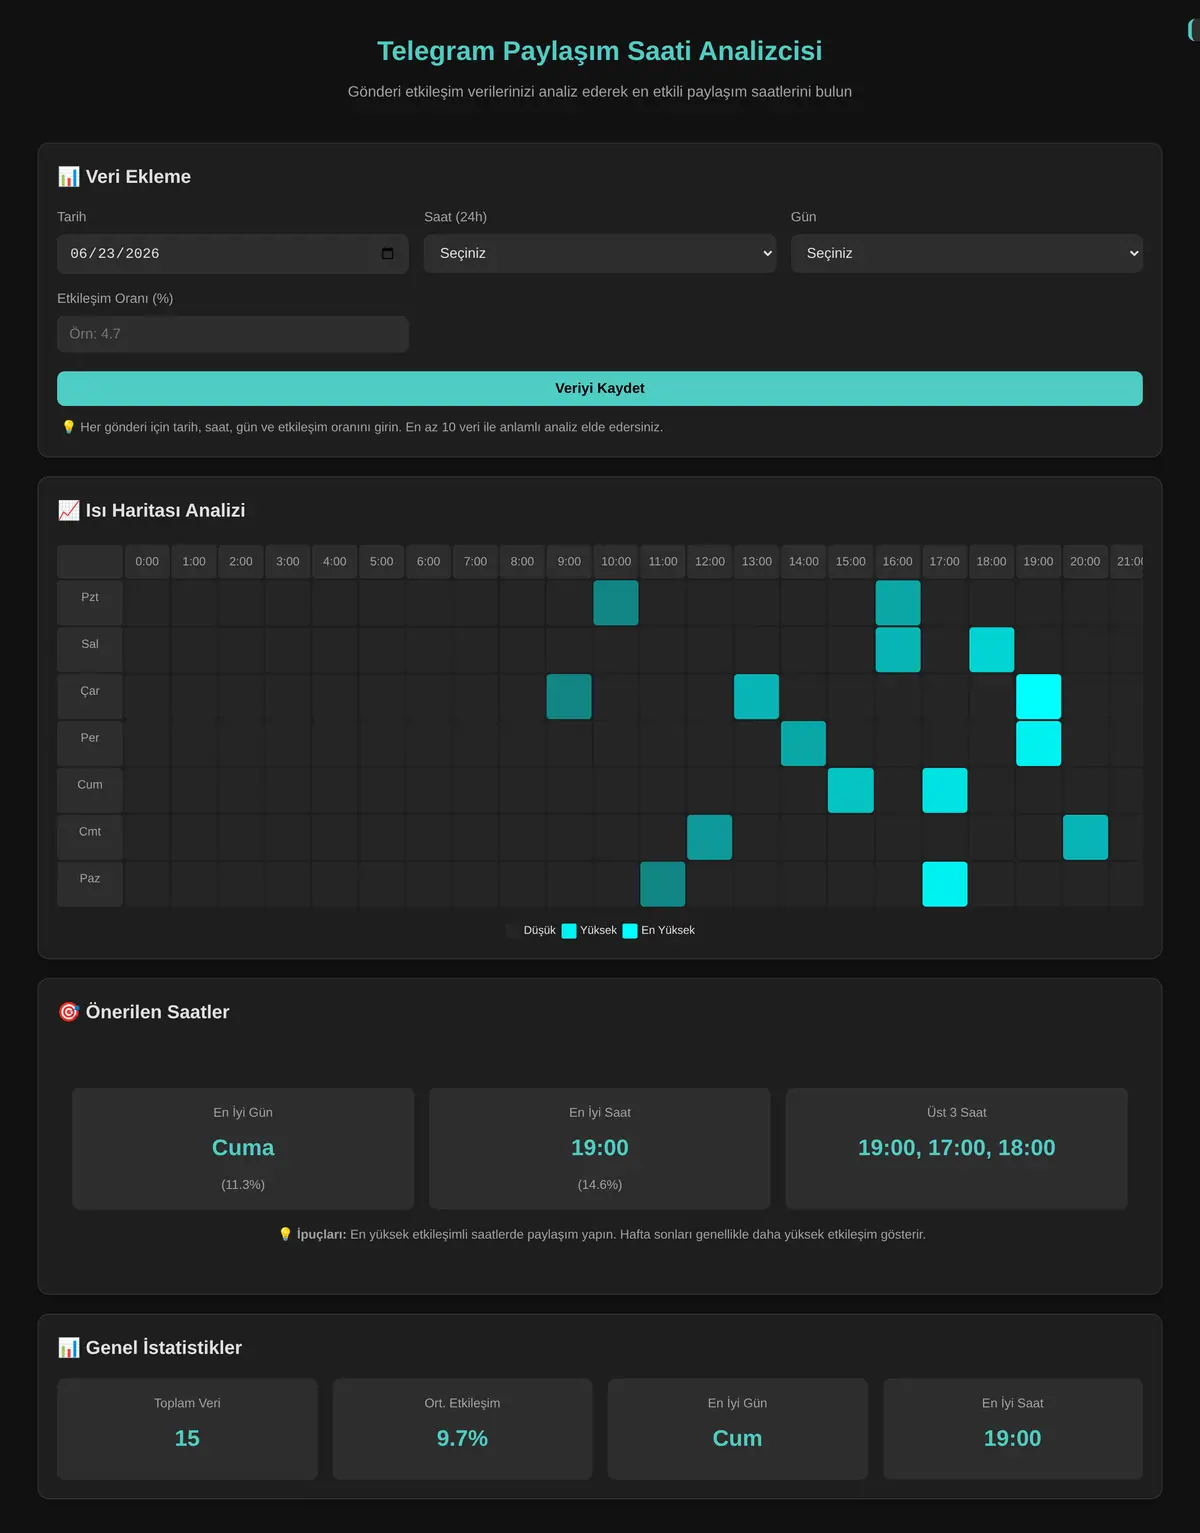This screenshot has width=1200, height=1533.
Task: Select the Cmt 20:00 heatmap cell
Action: click(x=1086, y=838)
